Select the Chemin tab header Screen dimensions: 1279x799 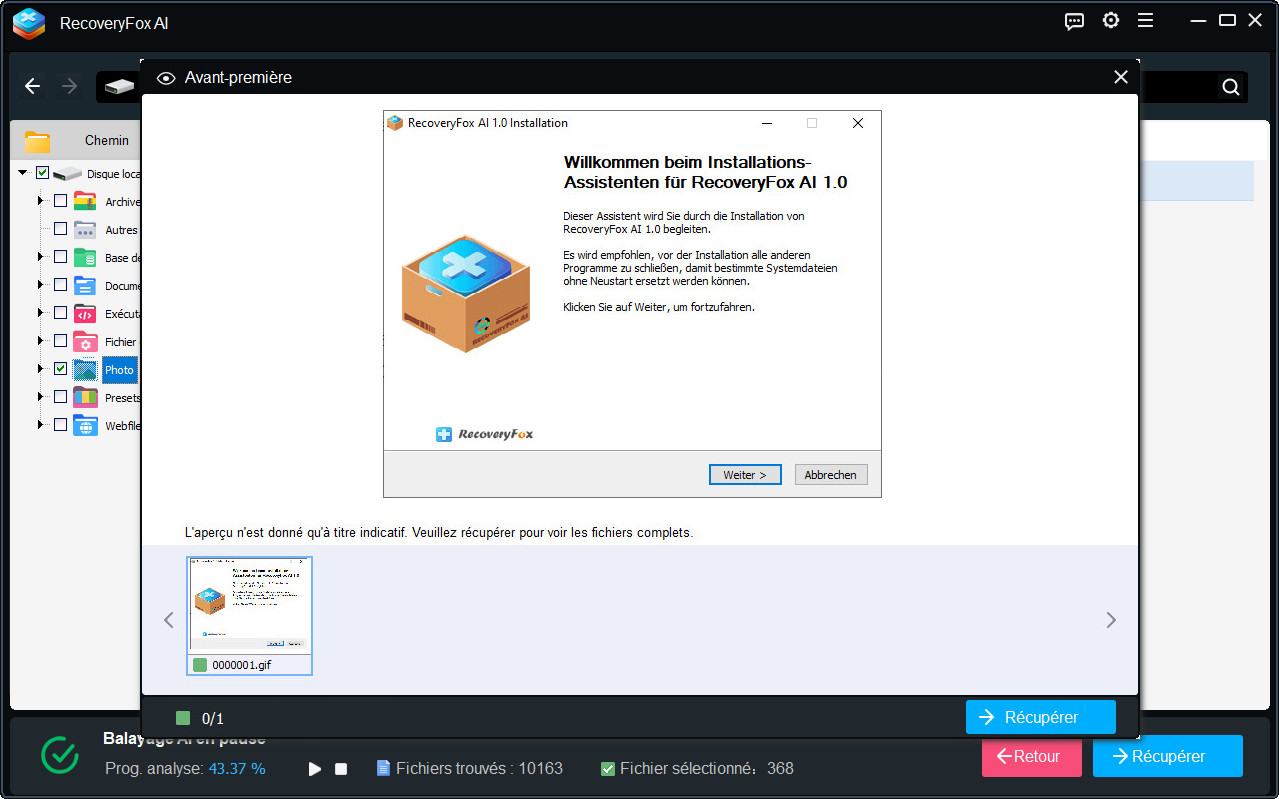107,141
